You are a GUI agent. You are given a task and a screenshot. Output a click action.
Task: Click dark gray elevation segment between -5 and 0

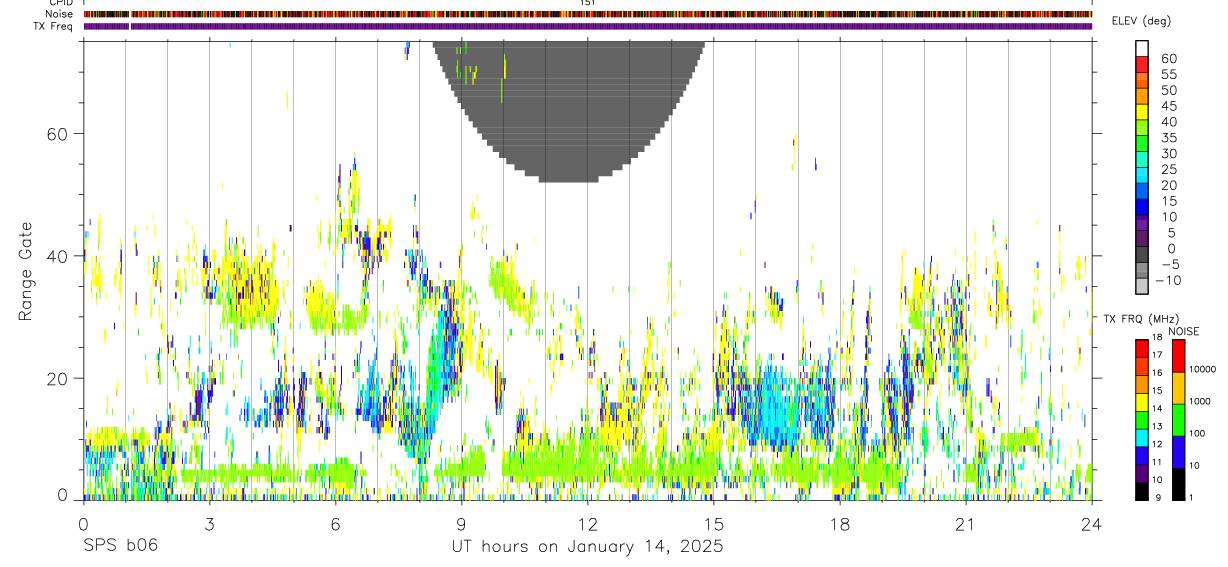tap(1142, 255)
